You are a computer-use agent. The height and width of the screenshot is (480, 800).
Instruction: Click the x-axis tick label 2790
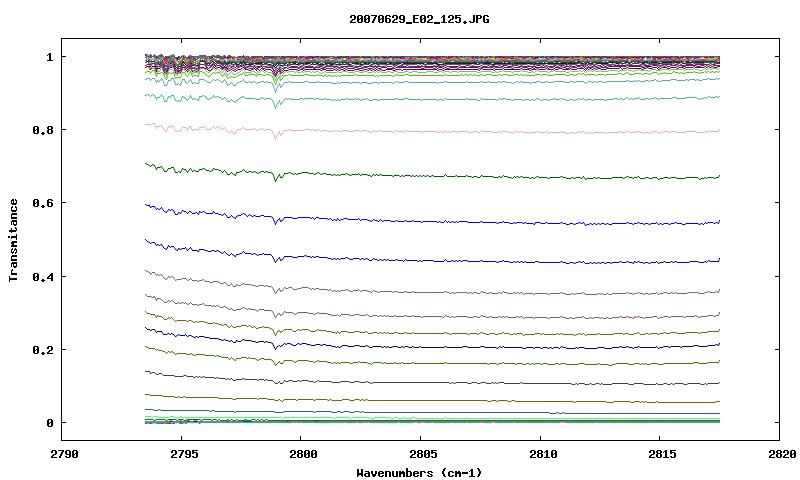64,454
